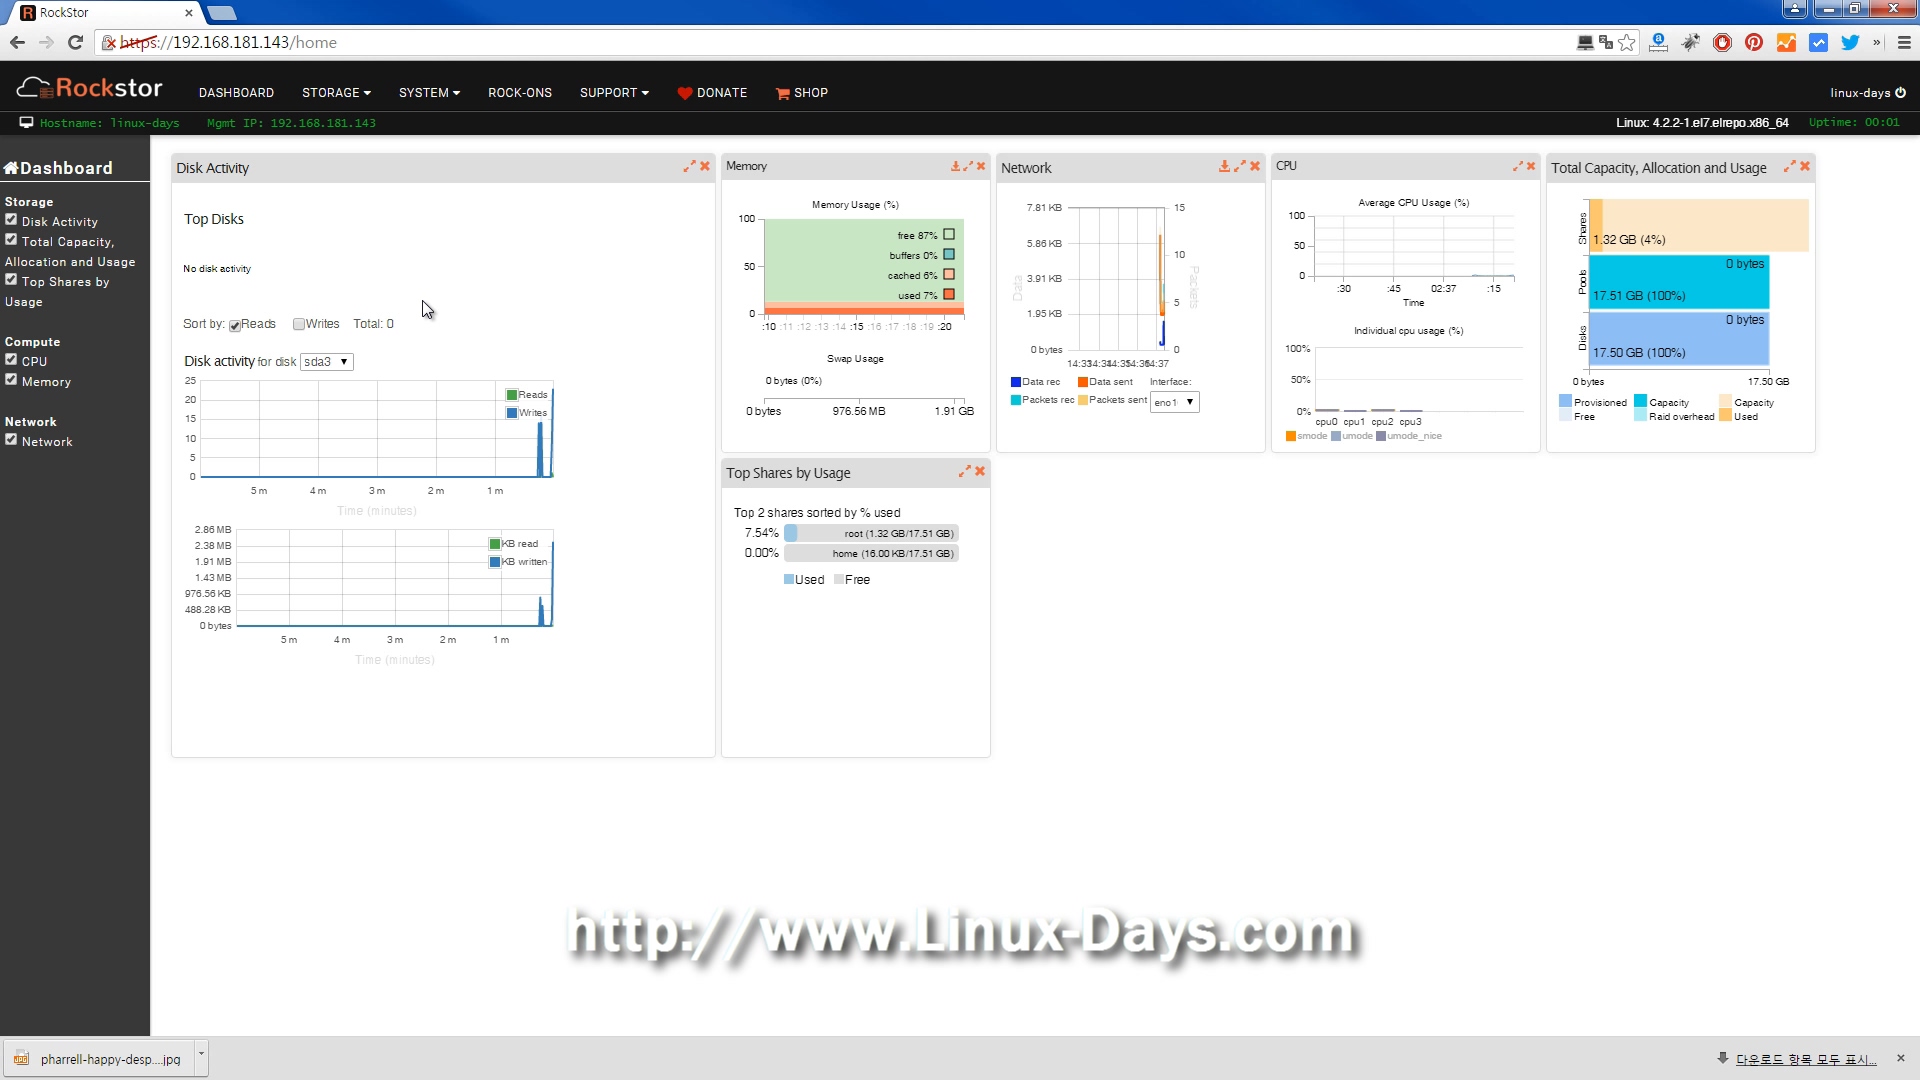Click the RockStor browser tab
Screen dimensions: 1920x1080
click(105, 12)
